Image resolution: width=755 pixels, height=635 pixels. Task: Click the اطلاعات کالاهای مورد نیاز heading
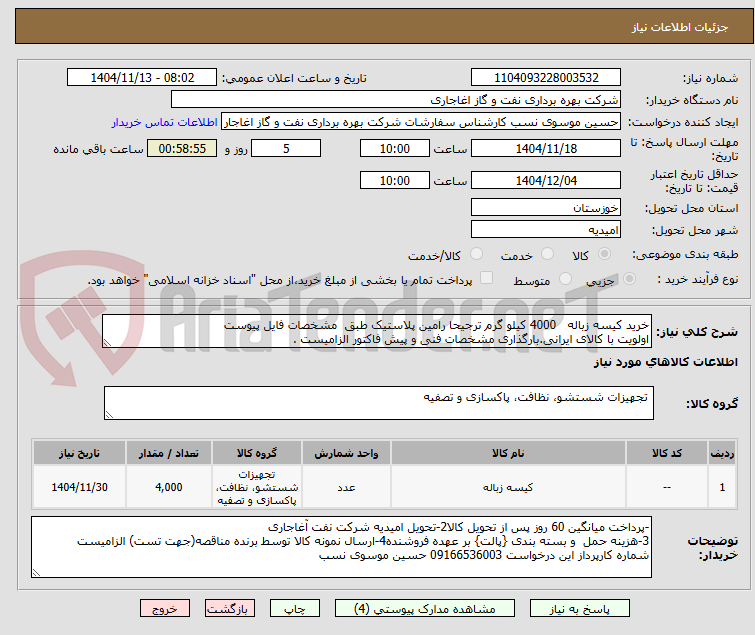[x=665, y=362]
